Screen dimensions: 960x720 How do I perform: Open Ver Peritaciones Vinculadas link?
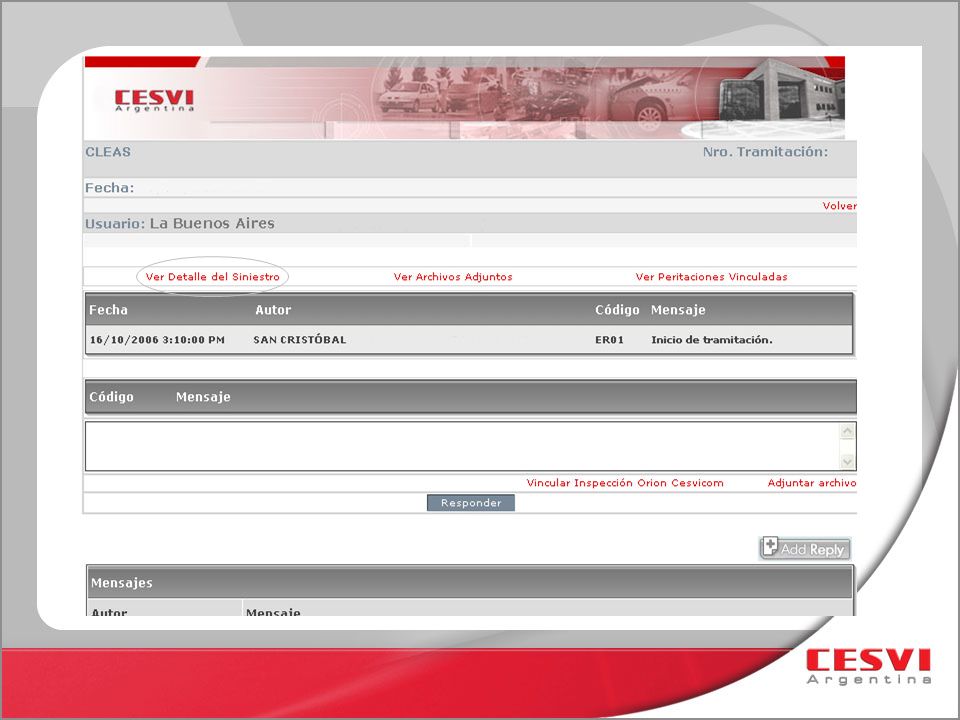(x=711, y=277)
